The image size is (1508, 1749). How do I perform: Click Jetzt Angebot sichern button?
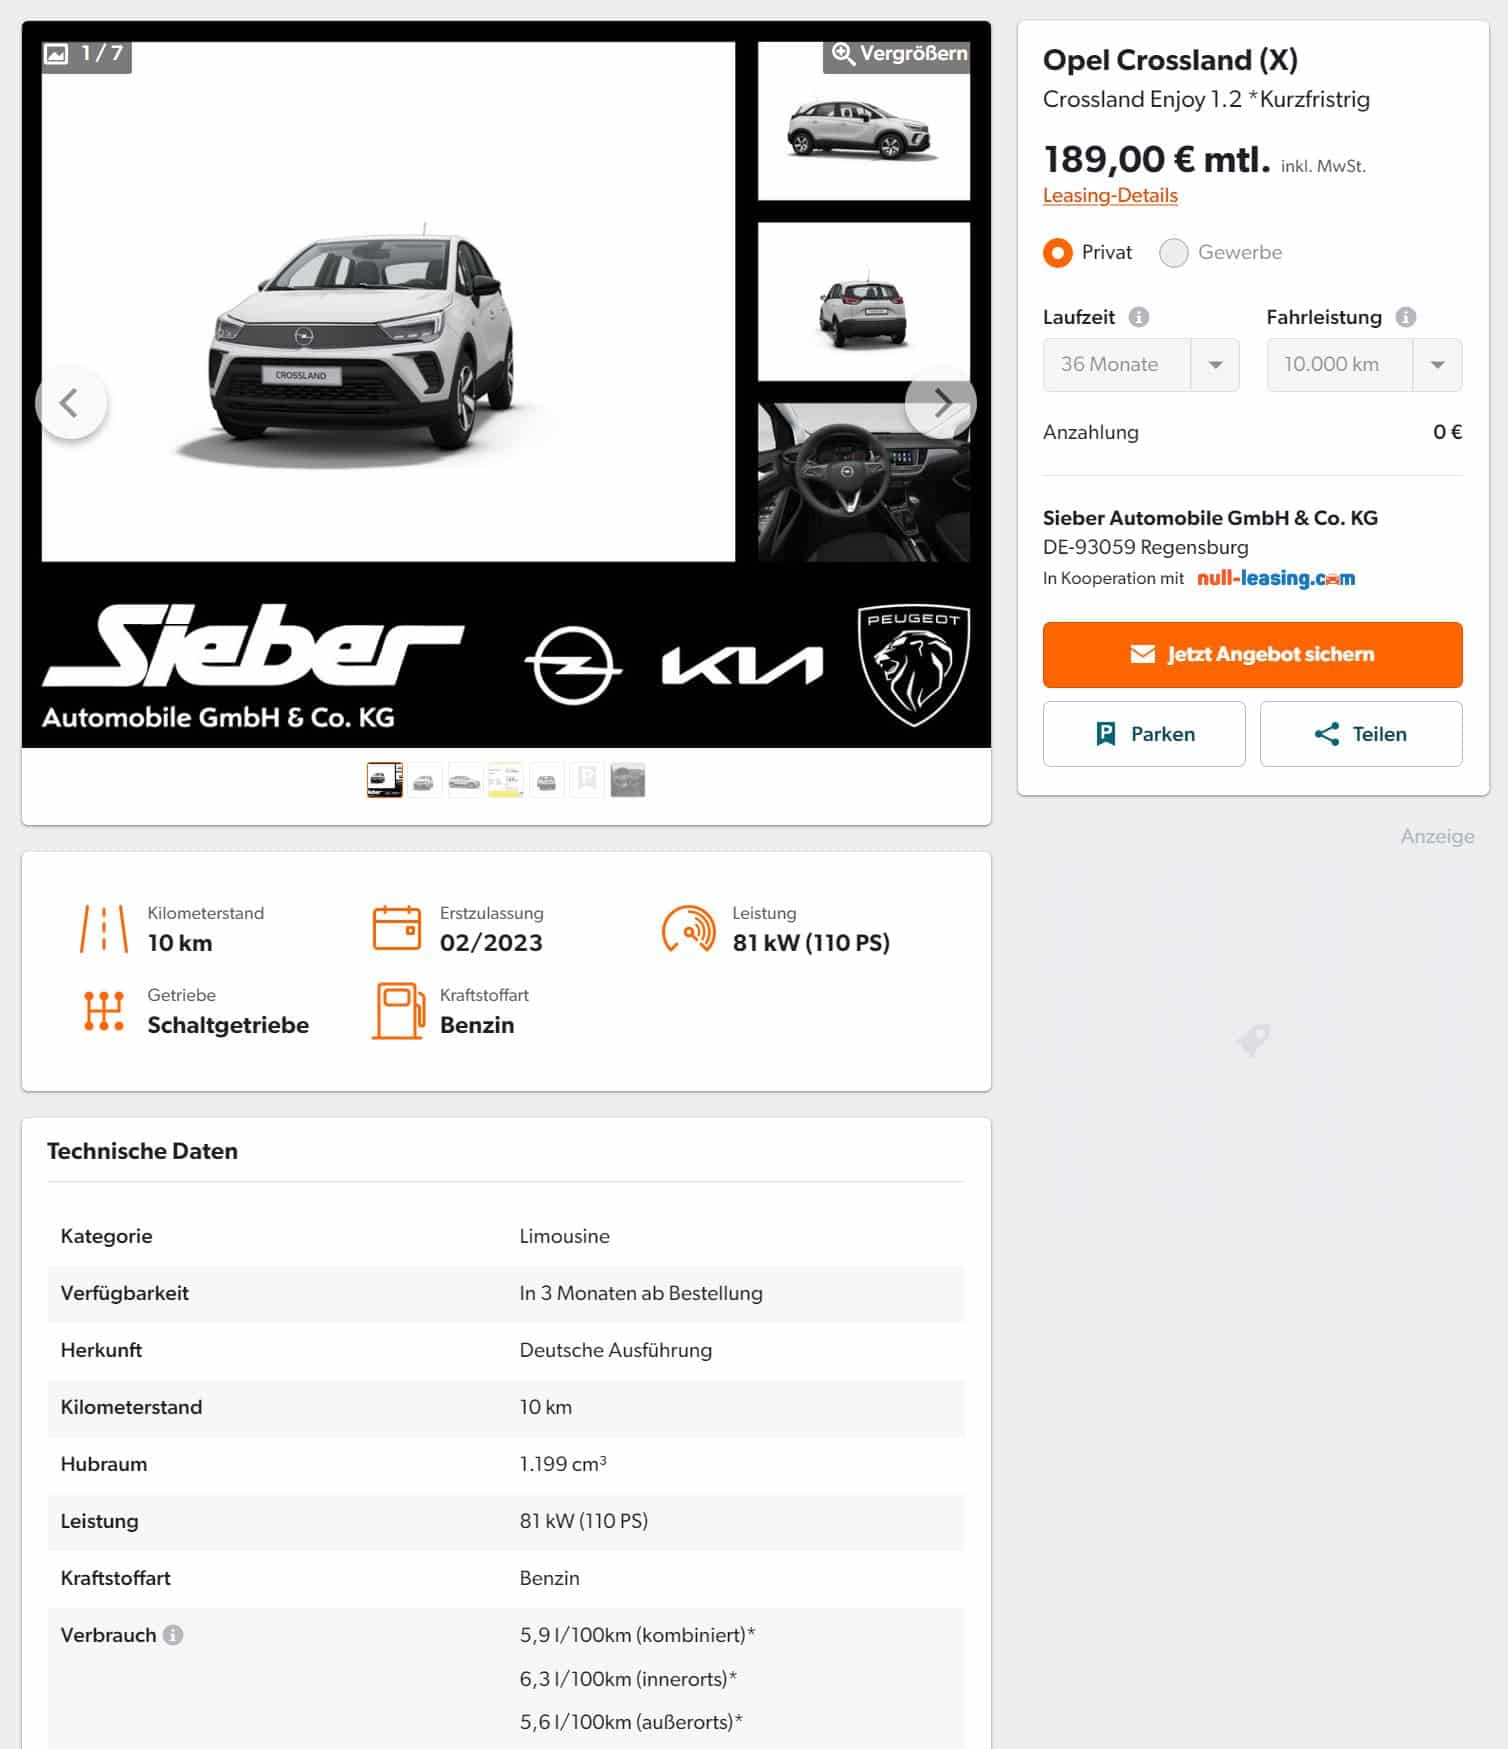tap(1252, 655)
